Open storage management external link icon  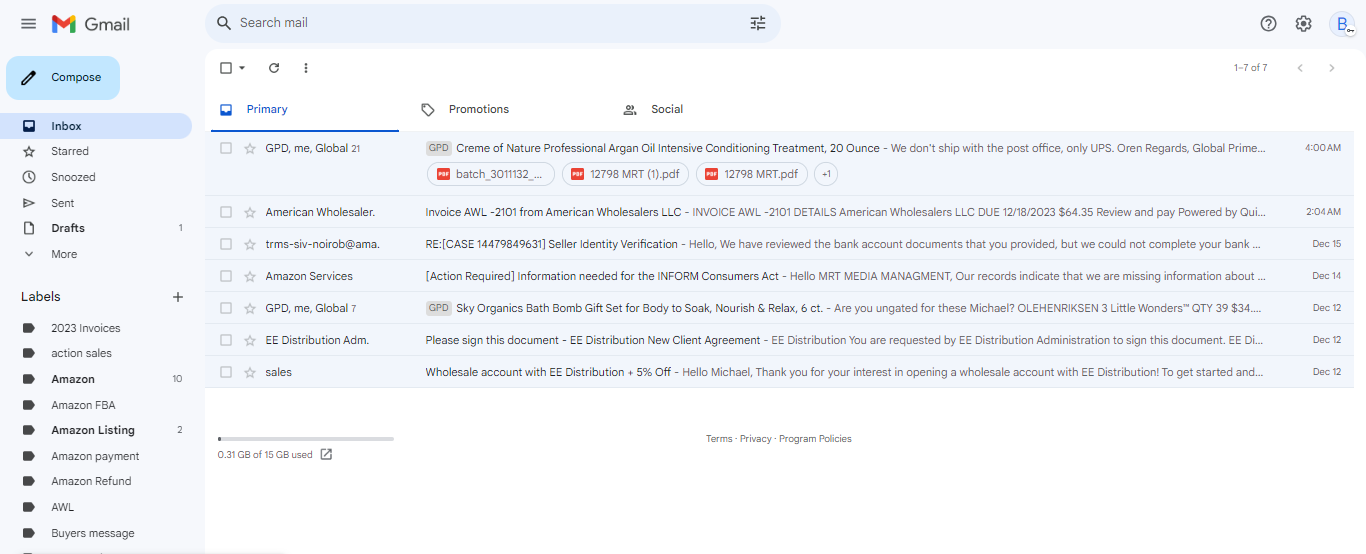click(x=326, y=454)
